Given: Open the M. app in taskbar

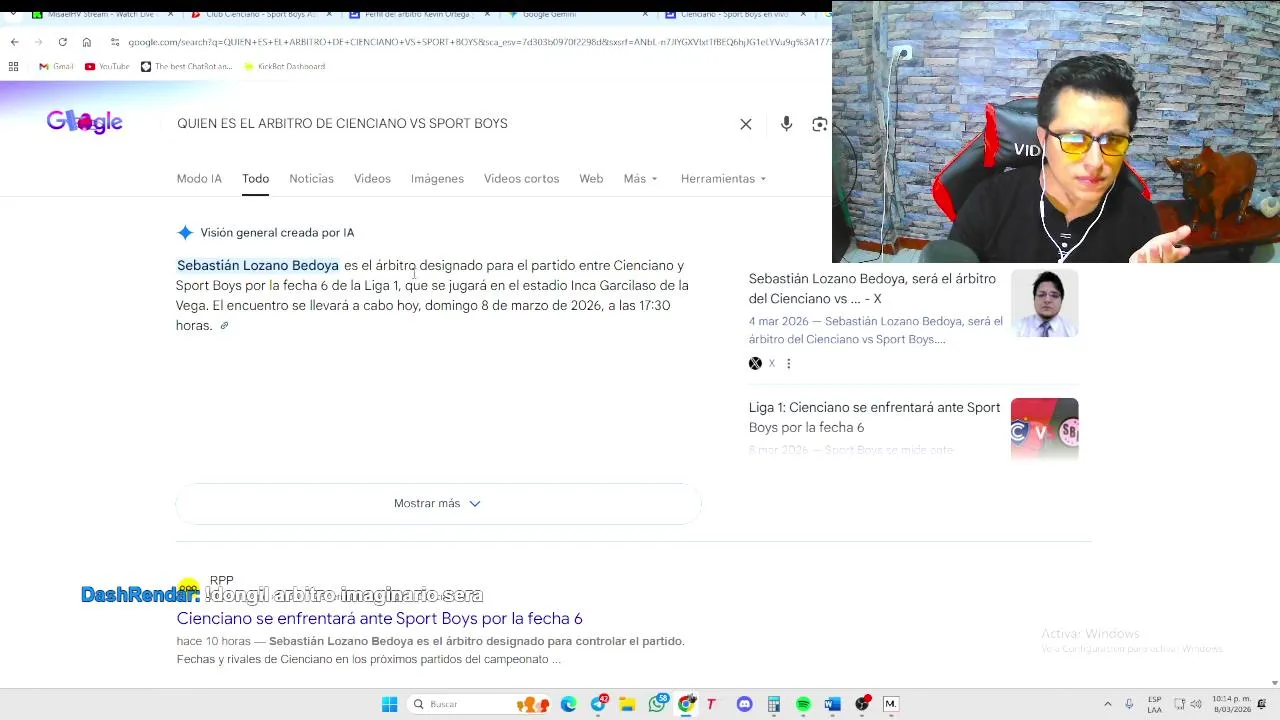Looking at the screenshot, I should 891,704.
